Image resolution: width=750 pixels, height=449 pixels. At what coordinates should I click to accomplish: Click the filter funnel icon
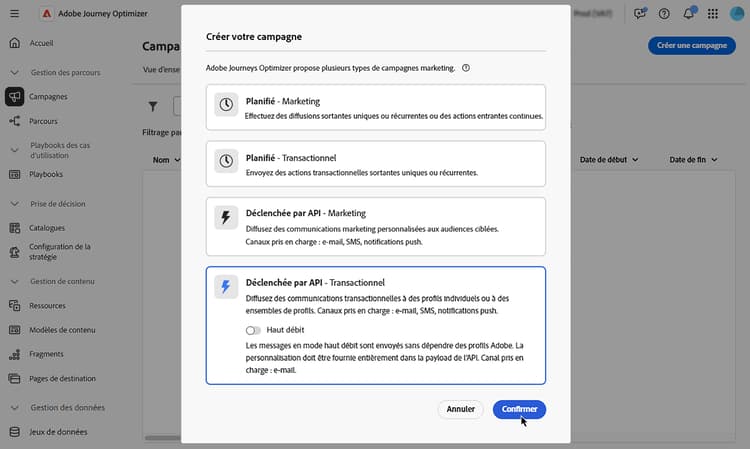(153, 106)
